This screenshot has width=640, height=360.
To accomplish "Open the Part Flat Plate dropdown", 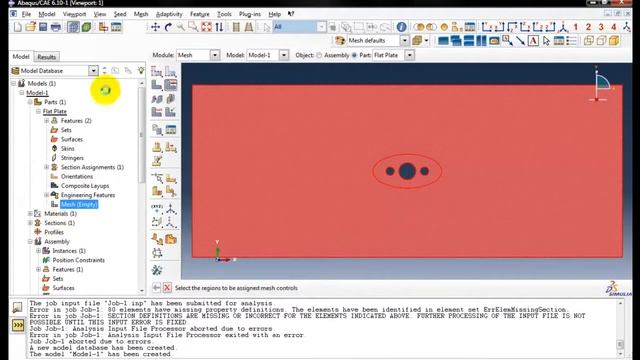I will [x=409, y=55].
